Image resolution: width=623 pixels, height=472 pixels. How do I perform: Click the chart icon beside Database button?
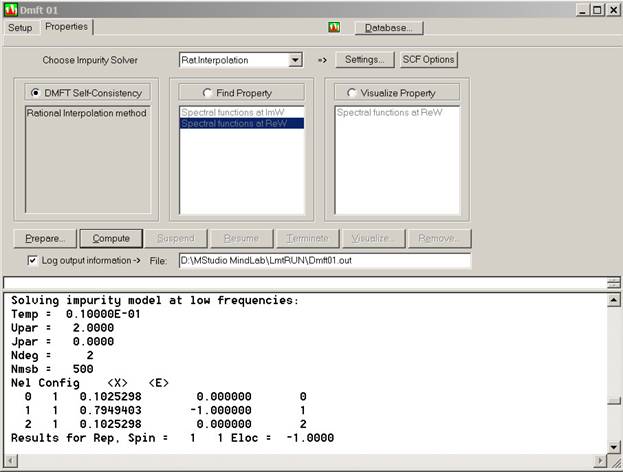click(334, 27)
